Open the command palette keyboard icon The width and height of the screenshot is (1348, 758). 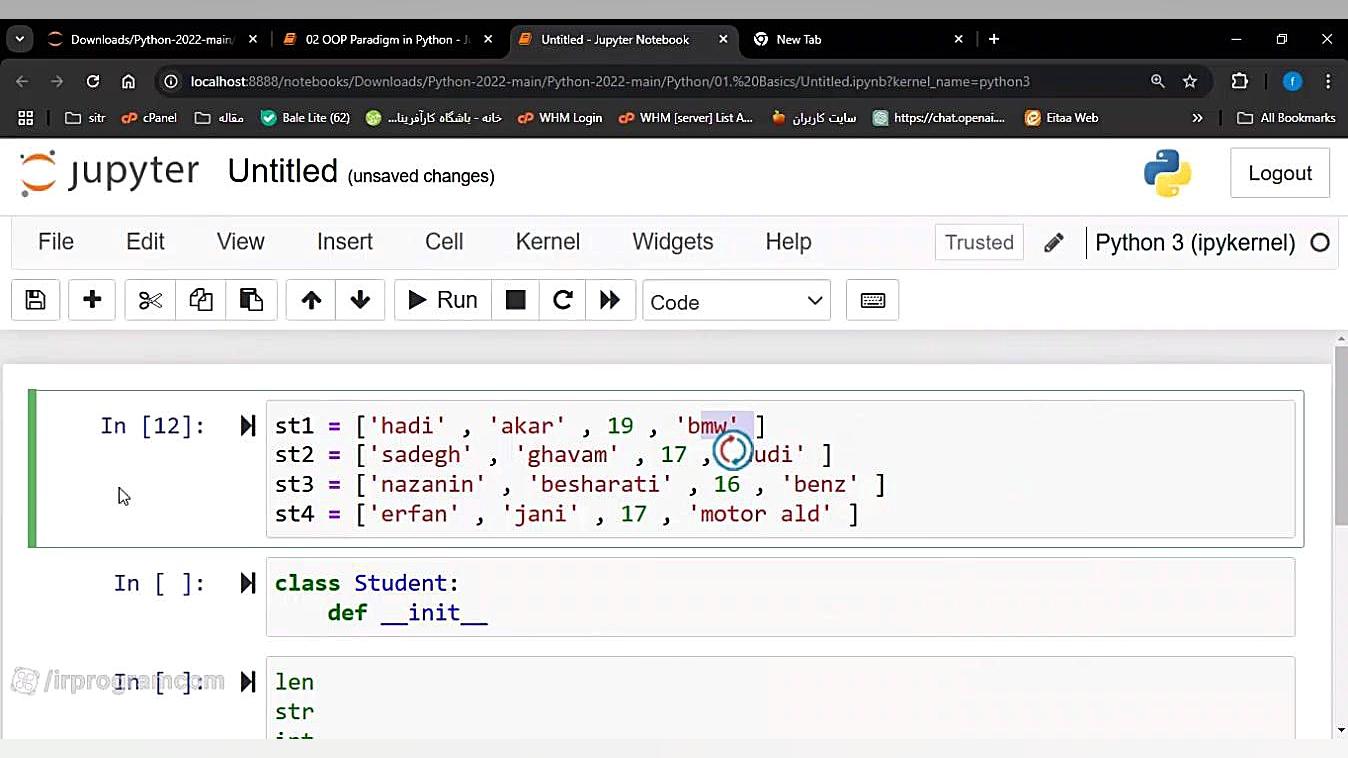click(873, 300)
